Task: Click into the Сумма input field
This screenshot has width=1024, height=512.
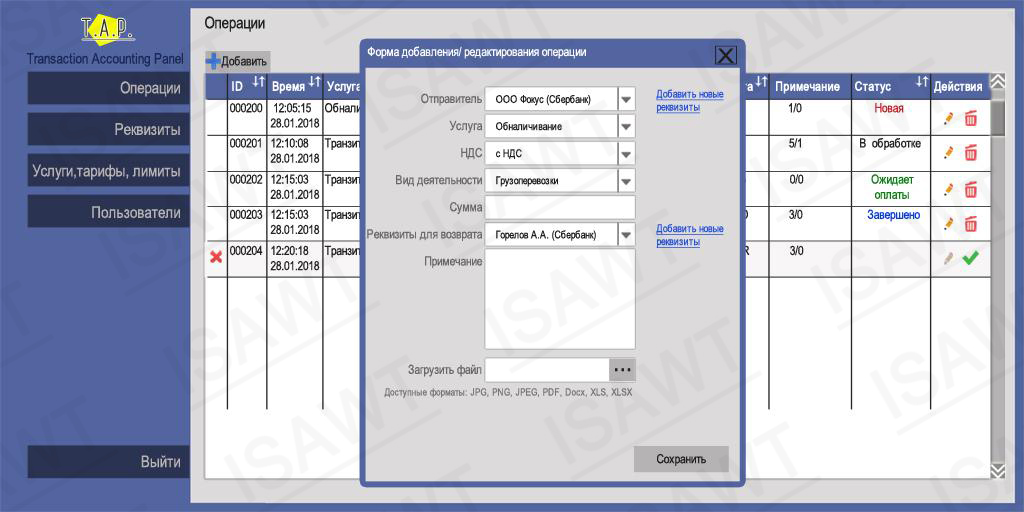Action: [560, 208]
